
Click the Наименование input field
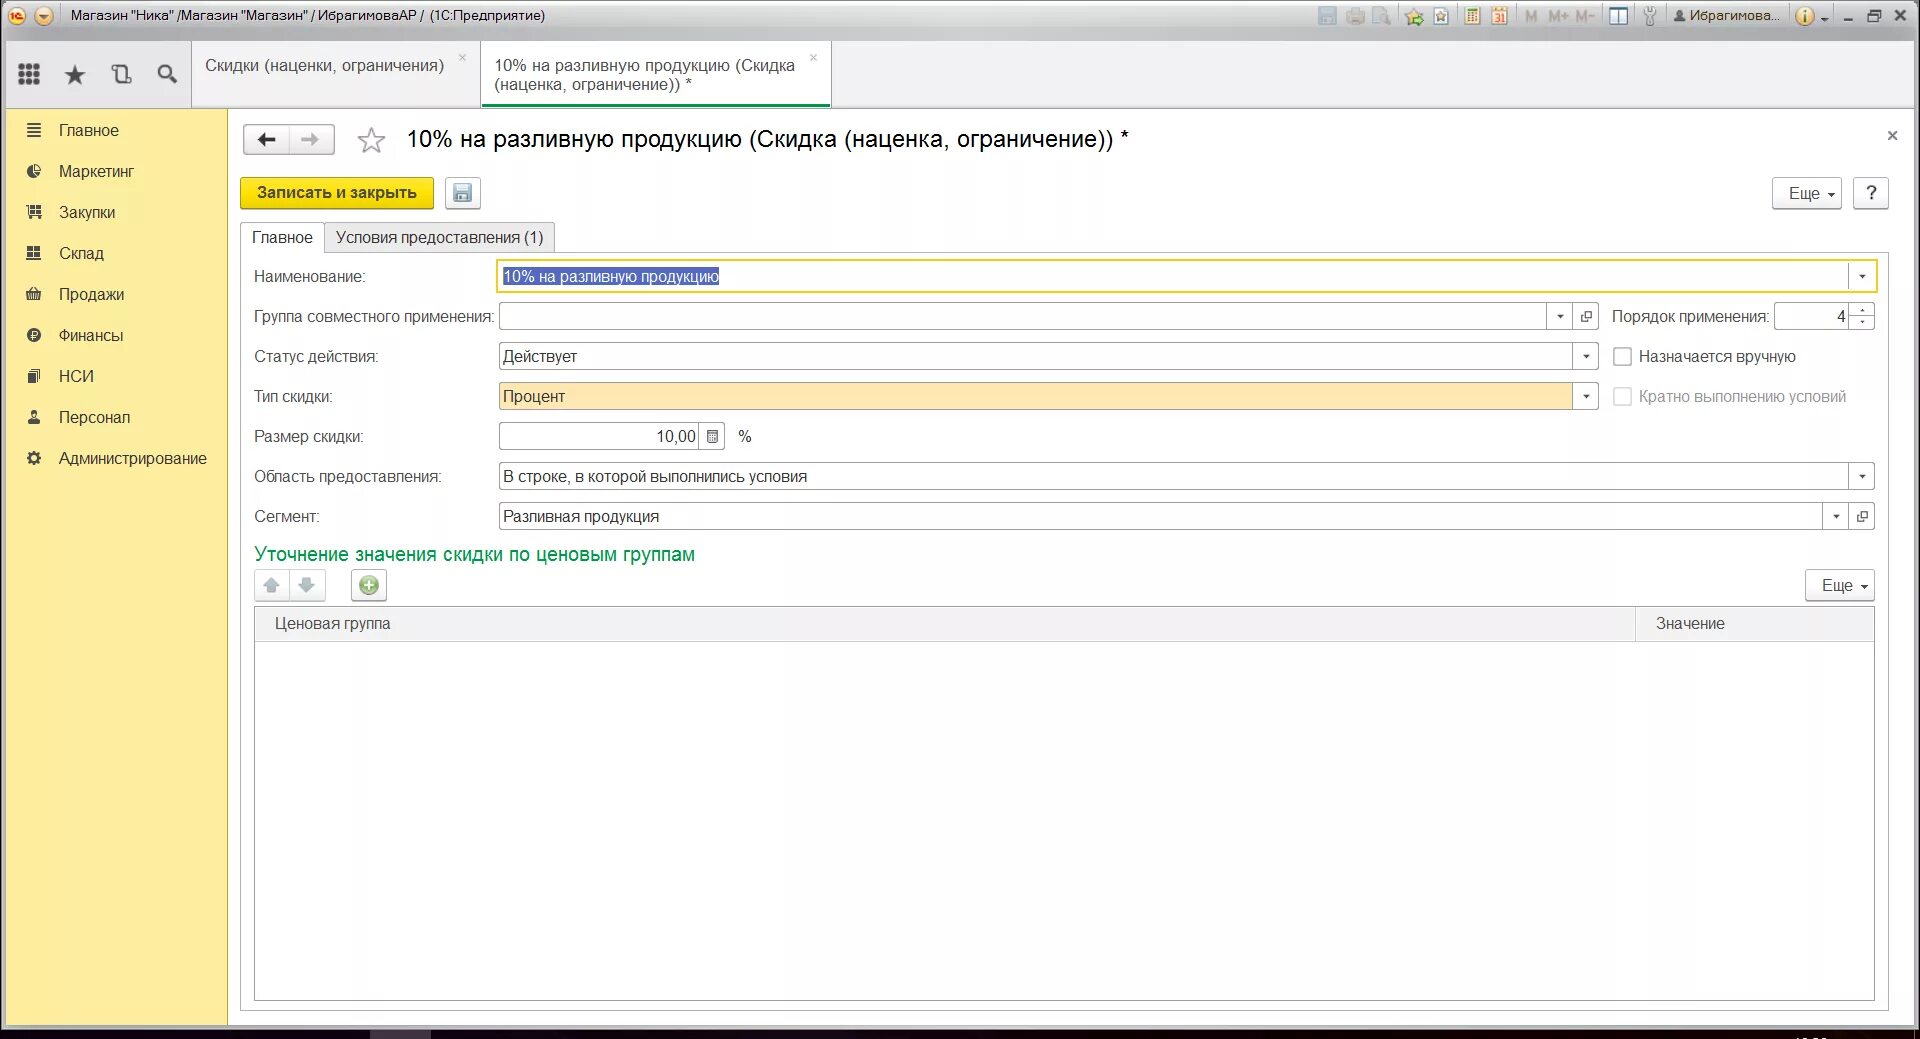tap(1173, 276)
